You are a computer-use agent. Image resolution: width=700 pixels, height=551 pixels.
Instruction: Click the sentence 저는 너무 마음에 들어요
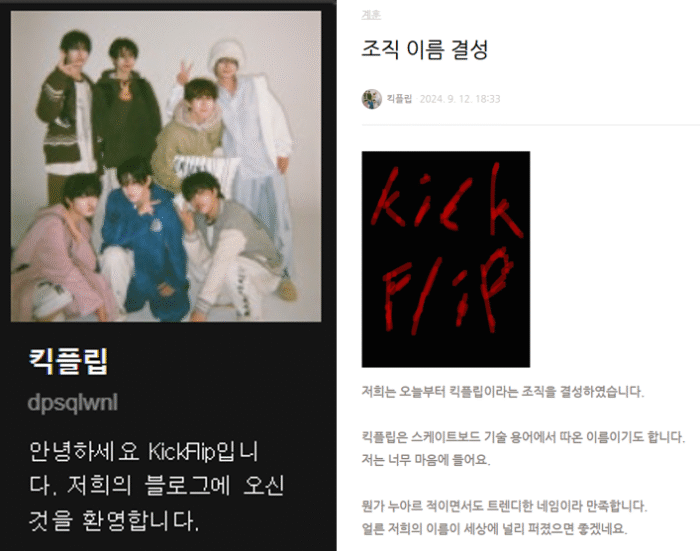(426, 459)
